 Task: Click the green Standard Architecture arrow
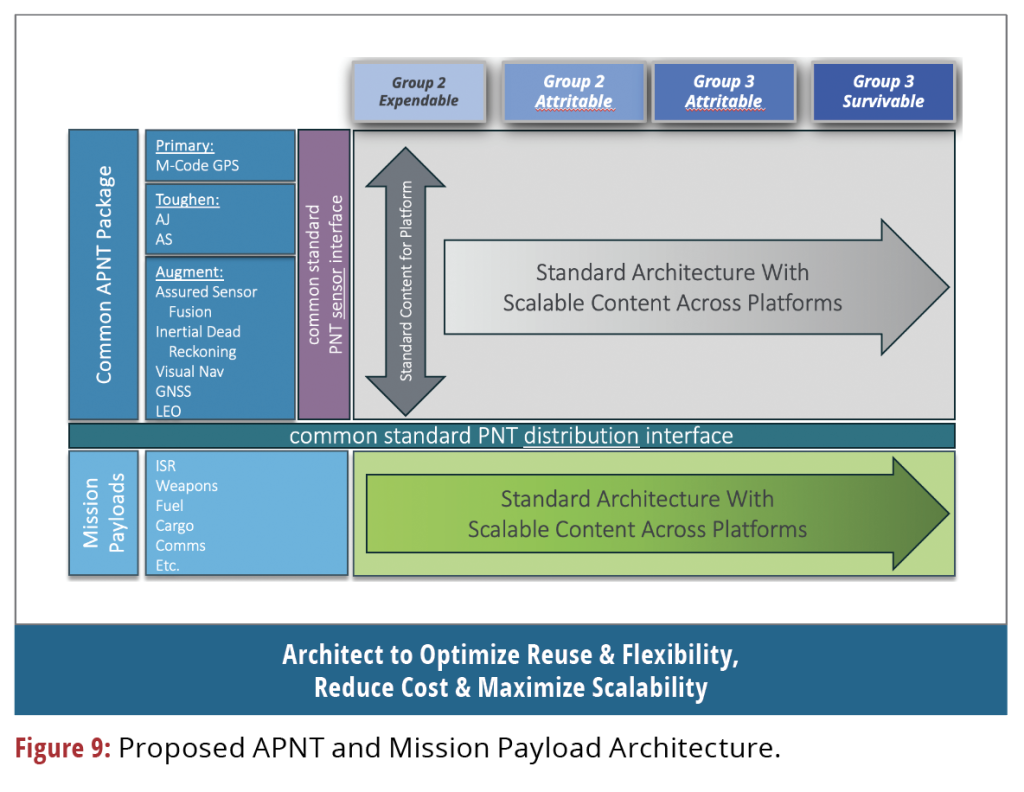[650, 513]
